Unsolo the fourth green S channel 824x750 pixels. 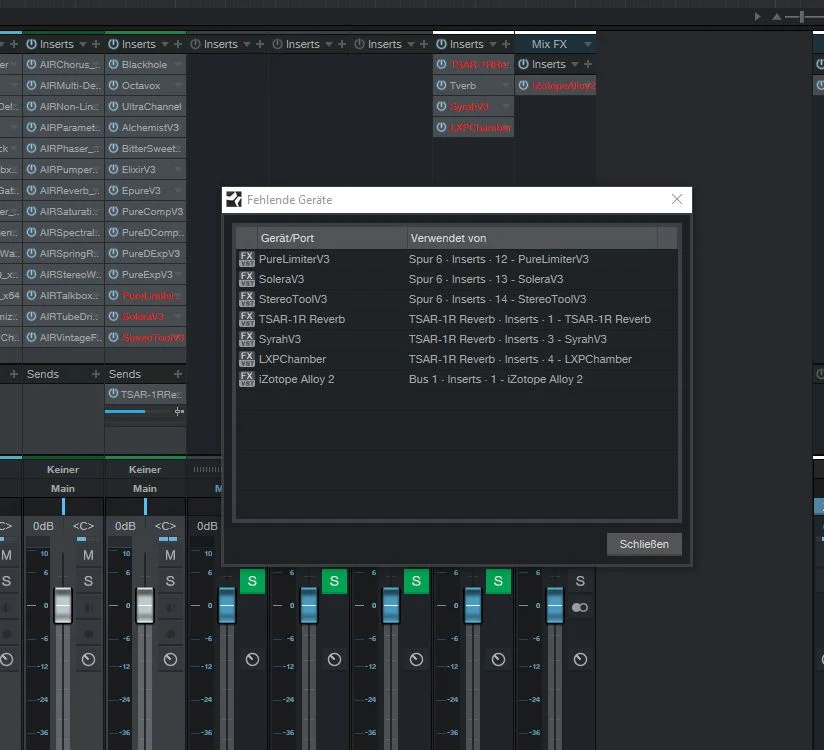pyautogui.click(x=498, y=581)
